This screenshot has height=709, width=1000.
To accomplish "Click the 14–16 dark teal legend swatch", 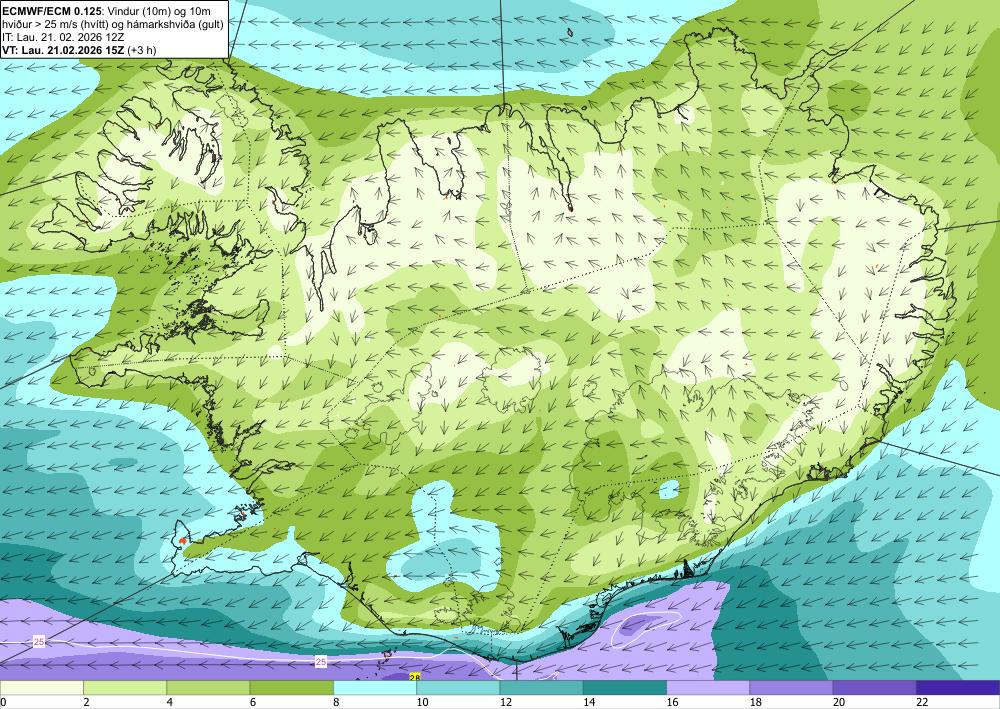I will click(x=625, y=688).
